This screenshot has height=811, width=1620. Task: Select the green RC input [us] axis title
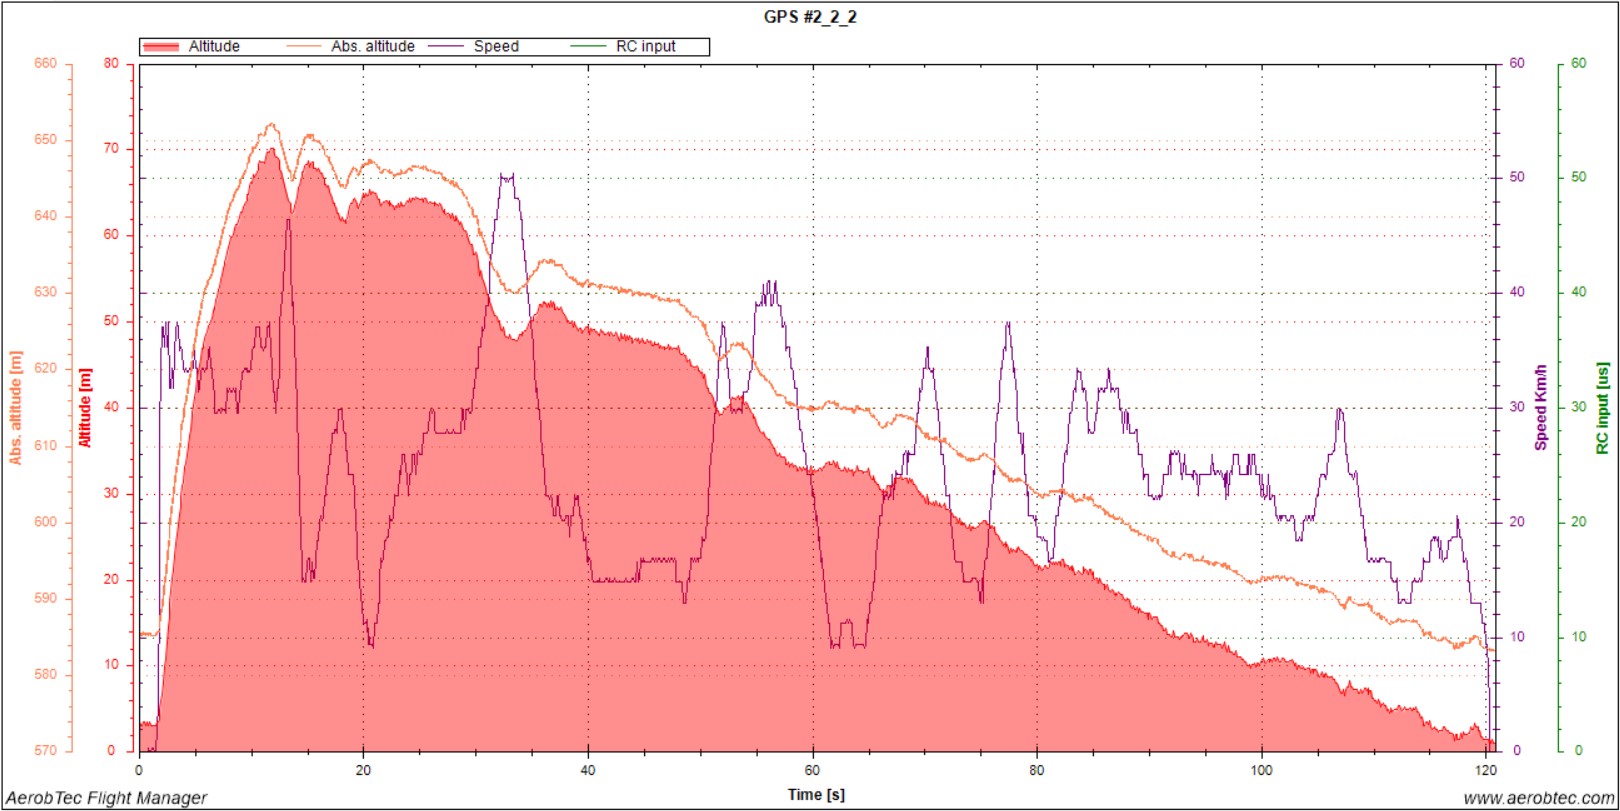click(x=1603, y=407)
